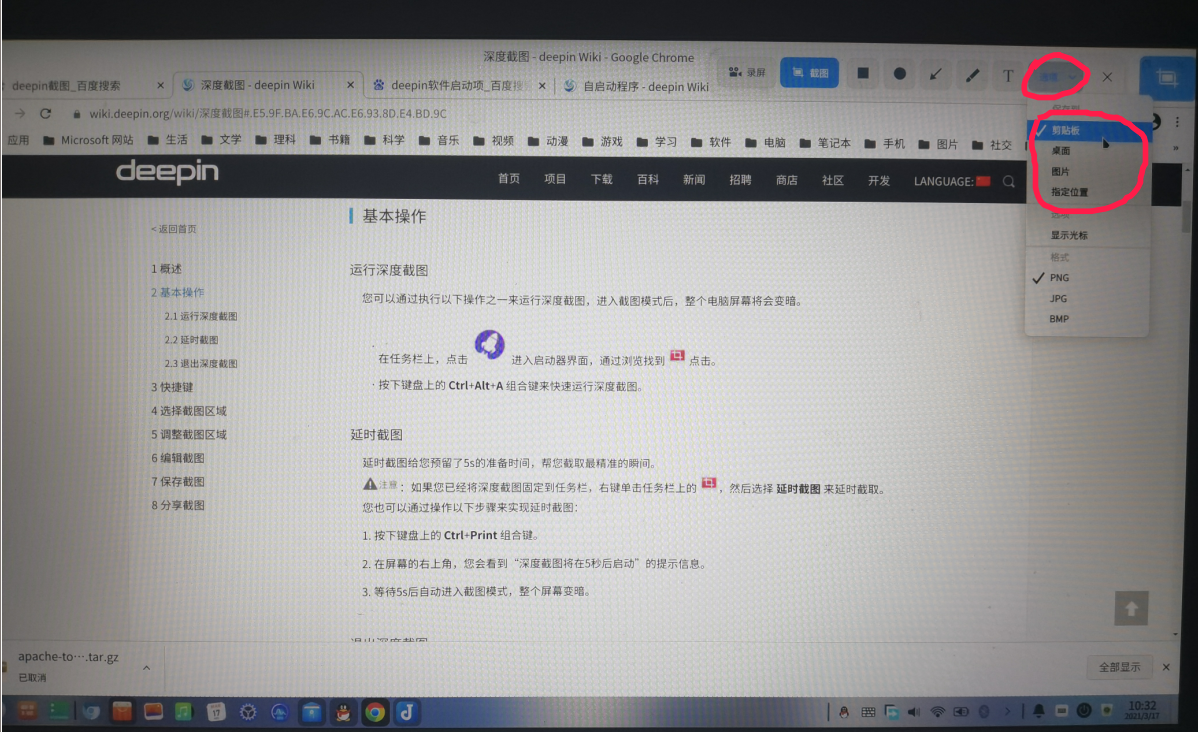This screenshot has height=732, width=1198.
Task: Open 百科 in deepin nav bar
Action: (648, 180)
